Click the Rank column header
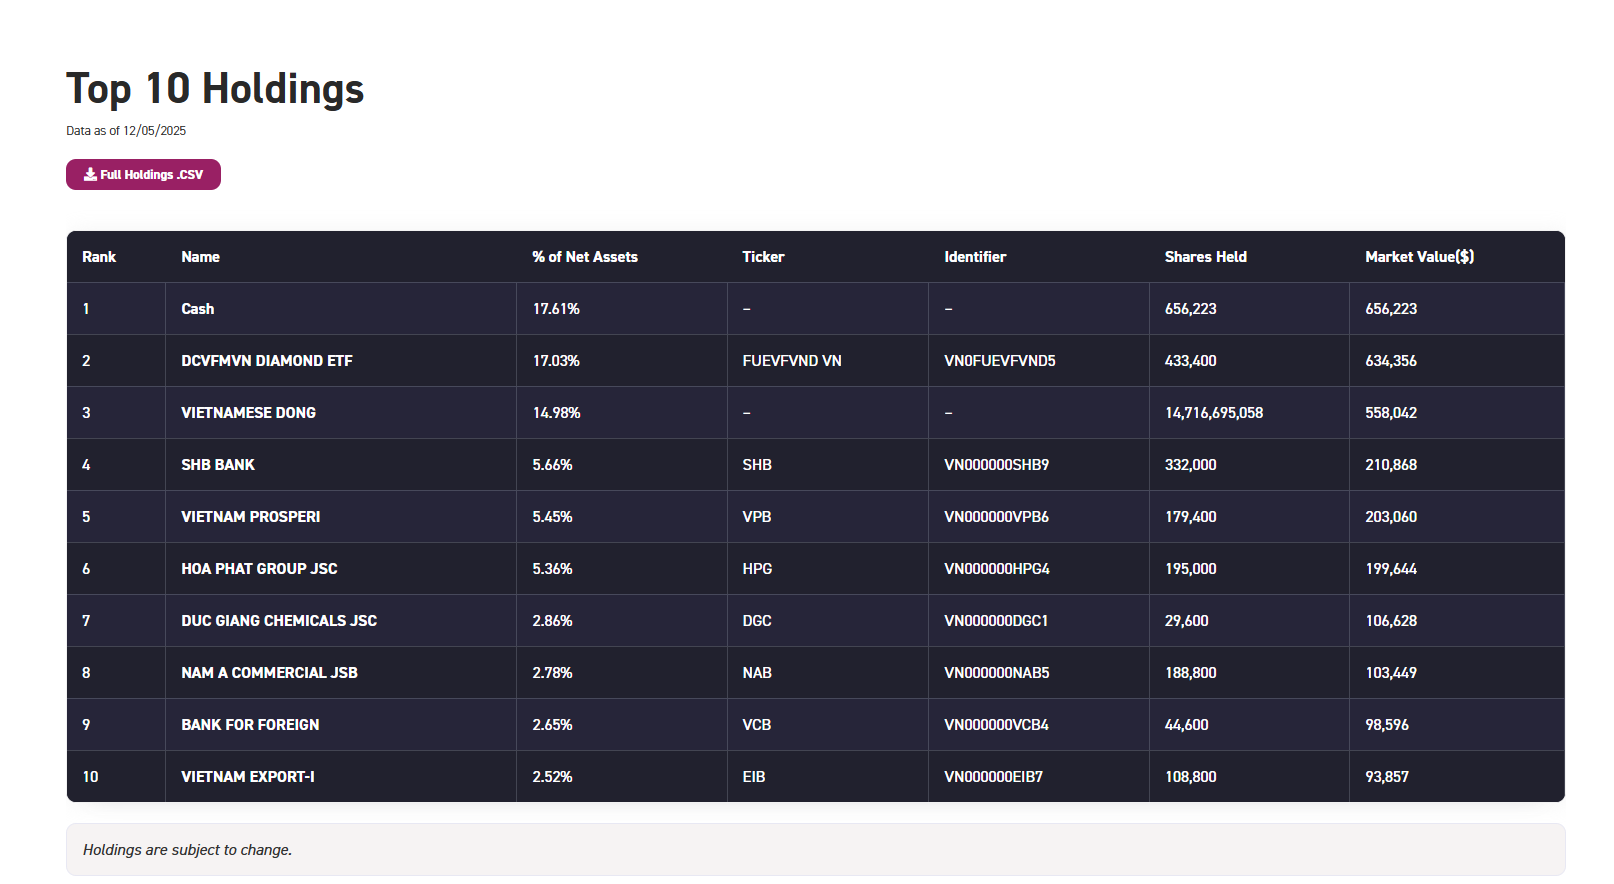 tap(99, 257)
